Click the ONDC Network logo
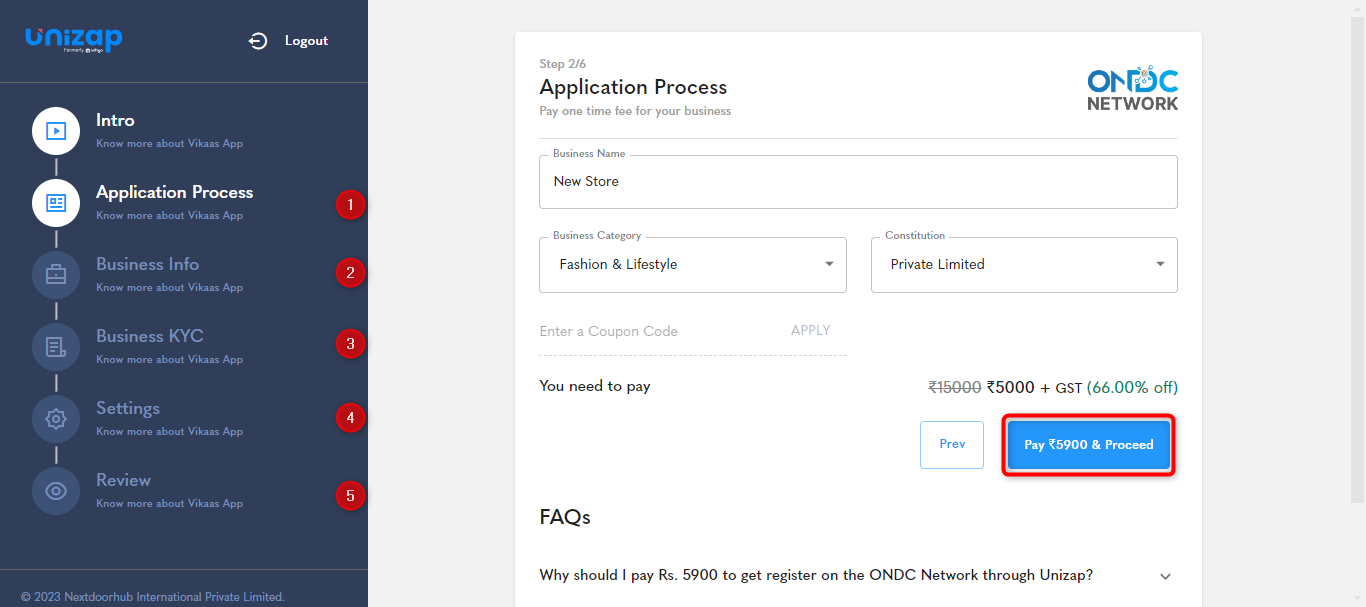Viewport: 1366px width, 607px height. pyautogui.click(x=1133, y=89)
